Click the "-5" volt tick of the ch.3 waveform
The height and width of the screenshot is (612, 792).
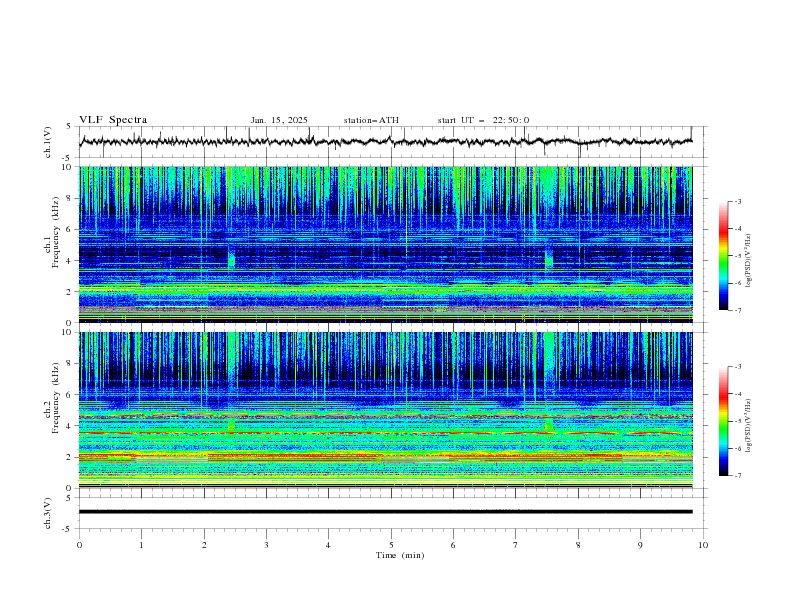point(68,529)
